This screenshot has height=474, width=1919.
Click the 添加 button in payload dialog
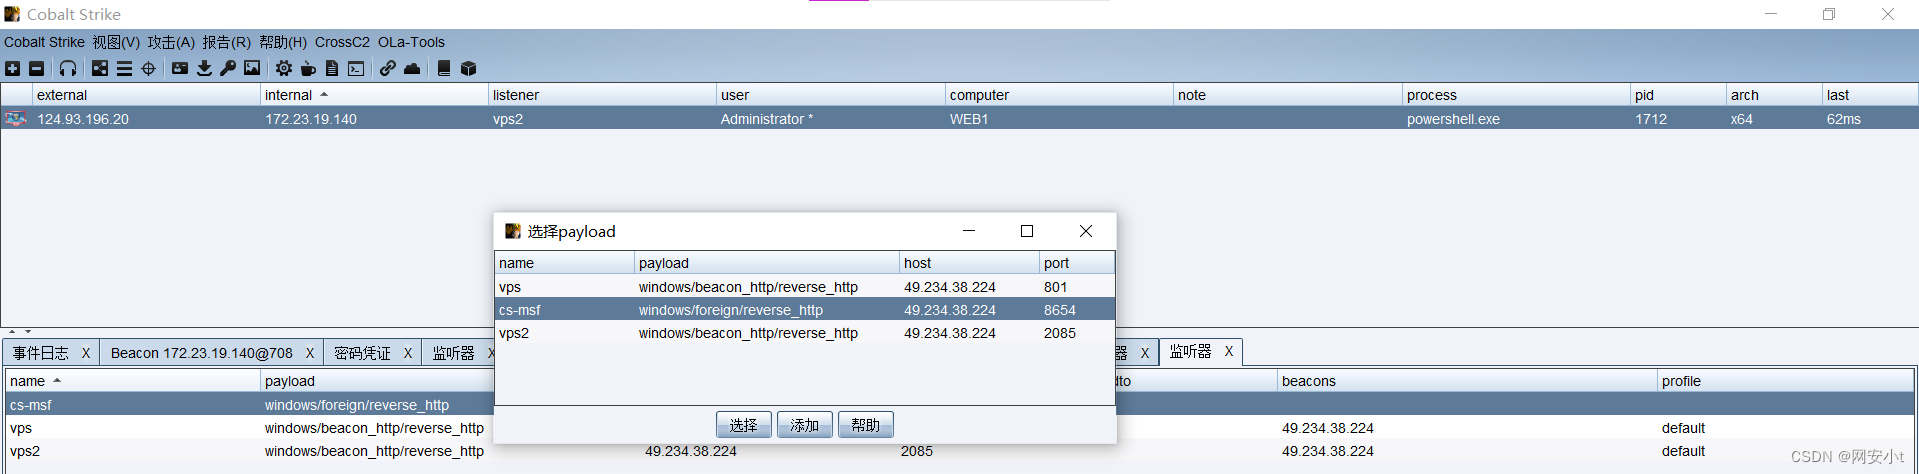[x=804, y=425]
